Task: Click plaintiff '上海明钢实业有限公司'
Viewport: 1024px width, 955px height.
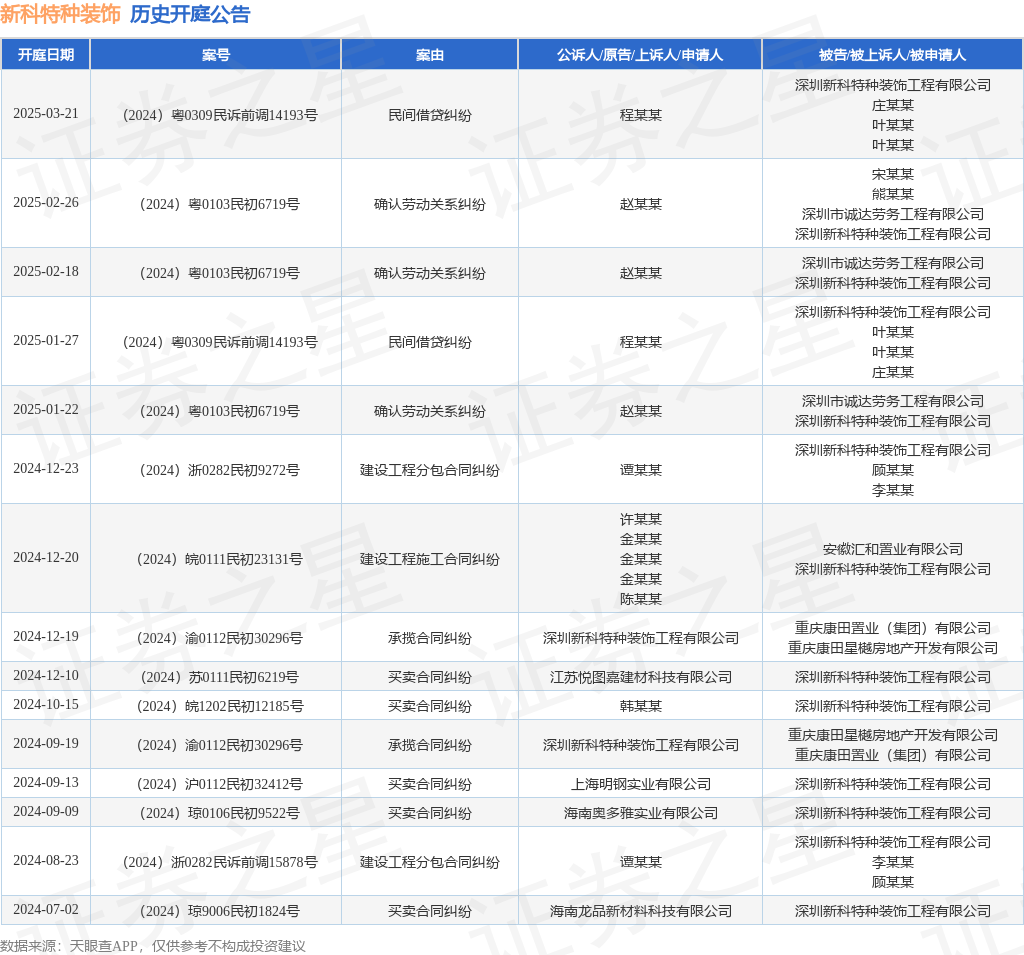Action: coord(641,784)
